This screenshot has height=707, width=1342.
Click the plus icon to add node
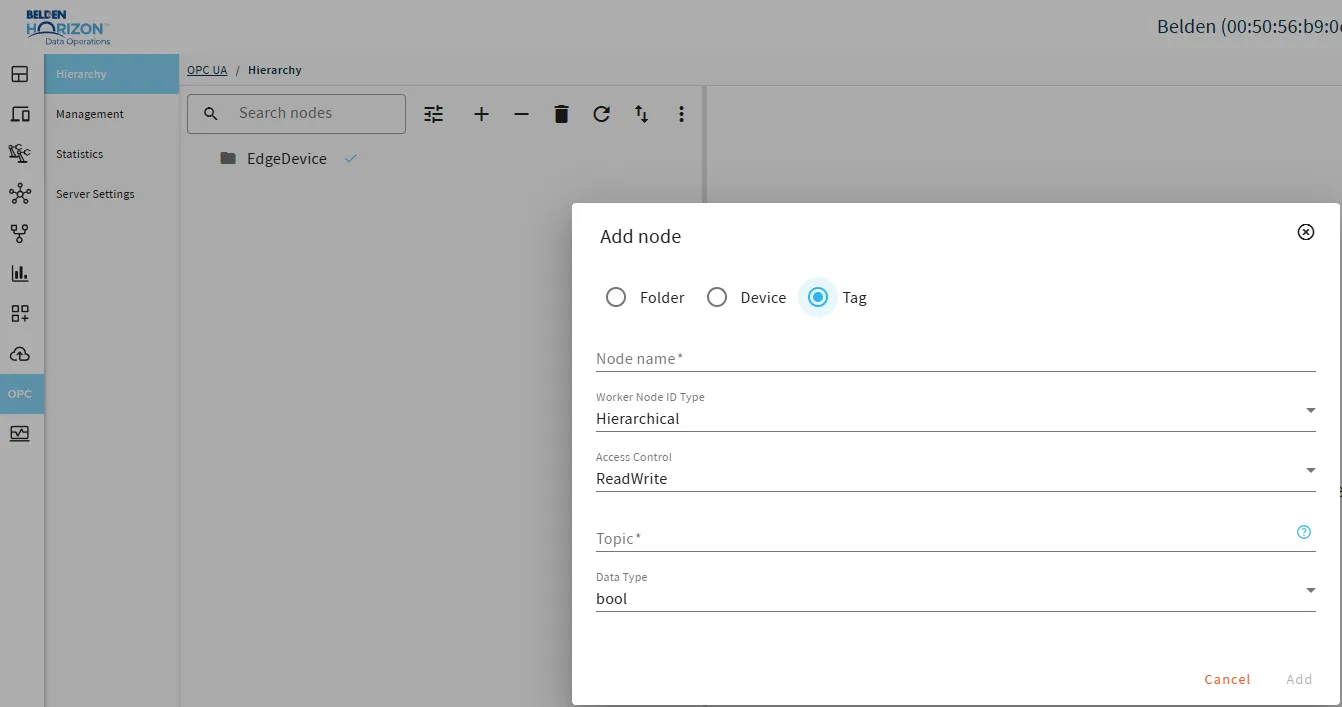point(481,114)
